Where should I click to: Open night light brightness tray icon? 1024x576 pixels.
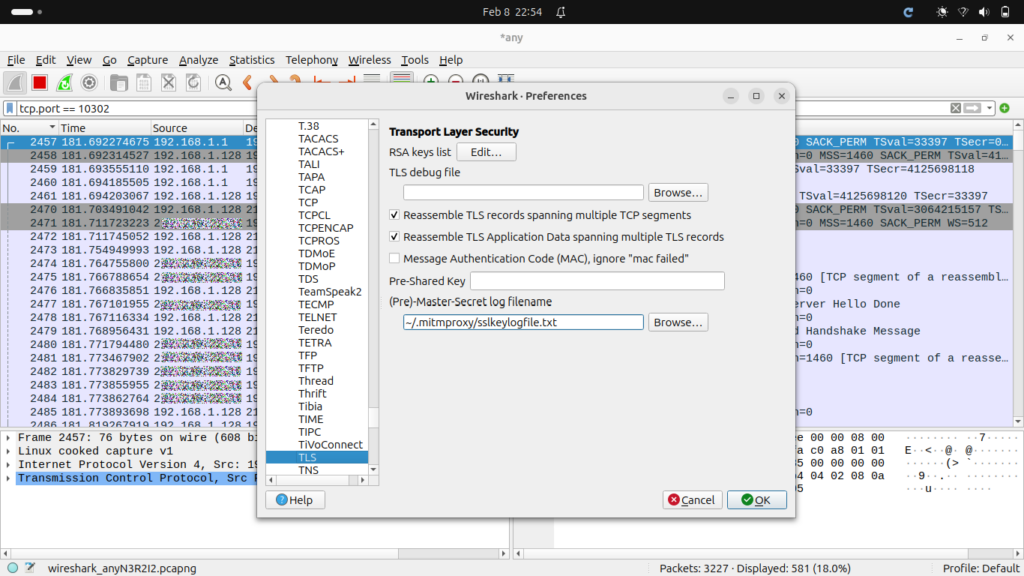point(942,12)
